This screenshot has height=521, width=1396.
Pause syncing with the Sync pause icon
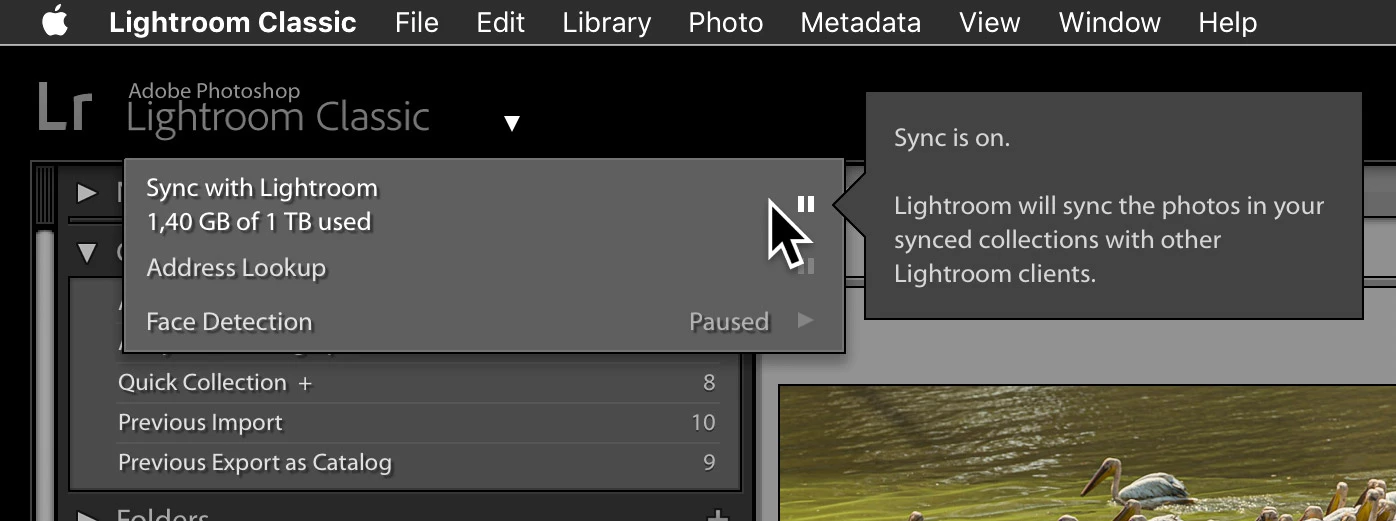coord(806,205)
